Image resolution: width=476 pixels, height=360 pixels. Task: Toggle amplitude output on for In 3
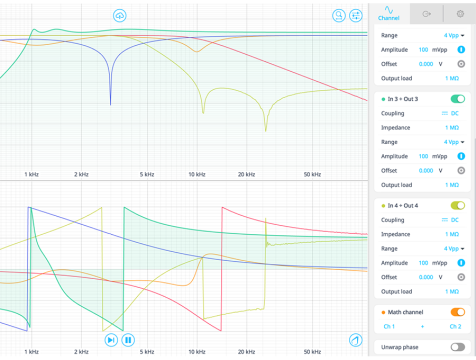[x=461, y=156]
